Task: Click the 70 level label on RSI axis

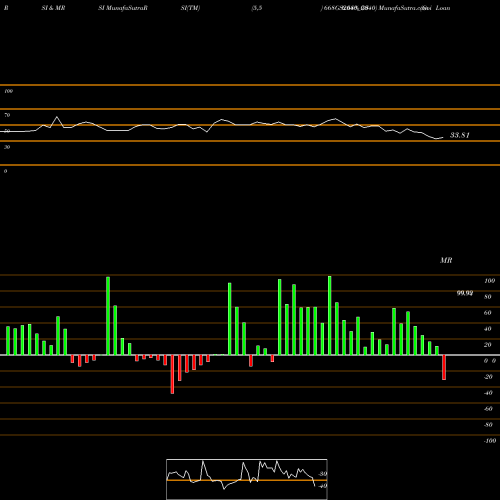Action: coord(7,115)
